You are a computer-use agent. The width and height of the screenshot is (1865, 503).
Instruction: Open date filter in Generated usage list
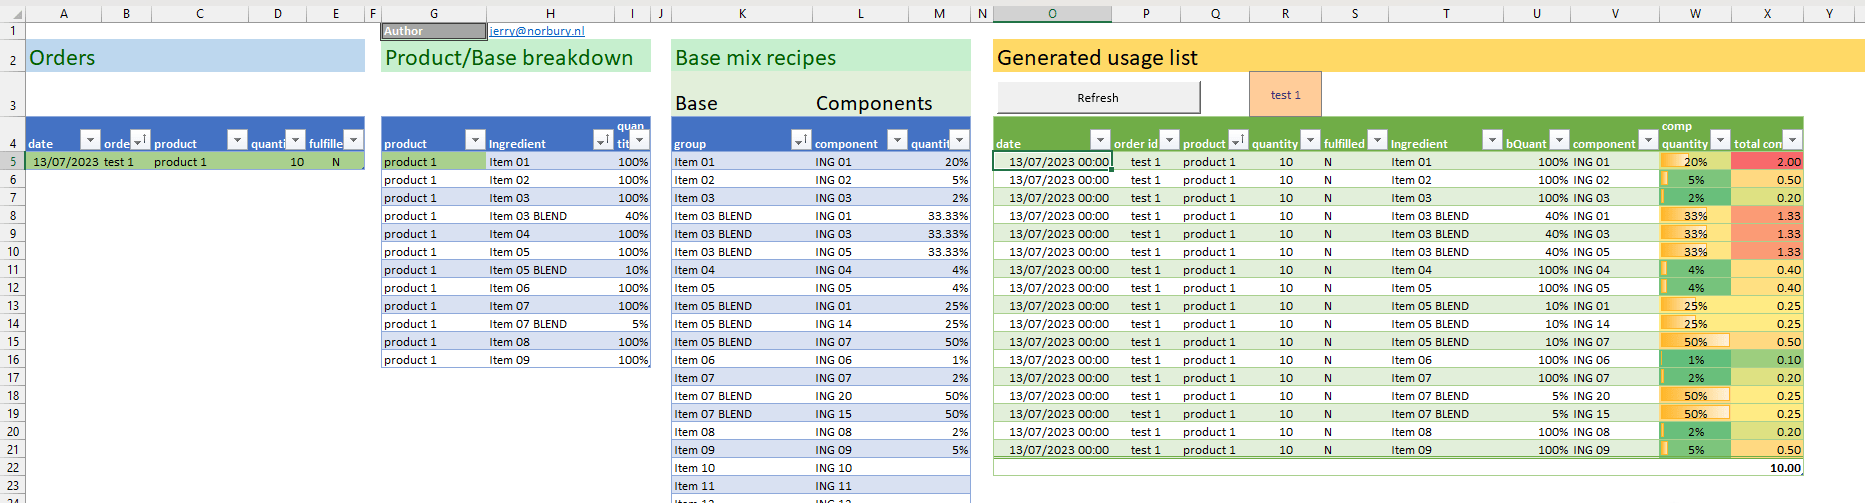tap(1100, 140)
